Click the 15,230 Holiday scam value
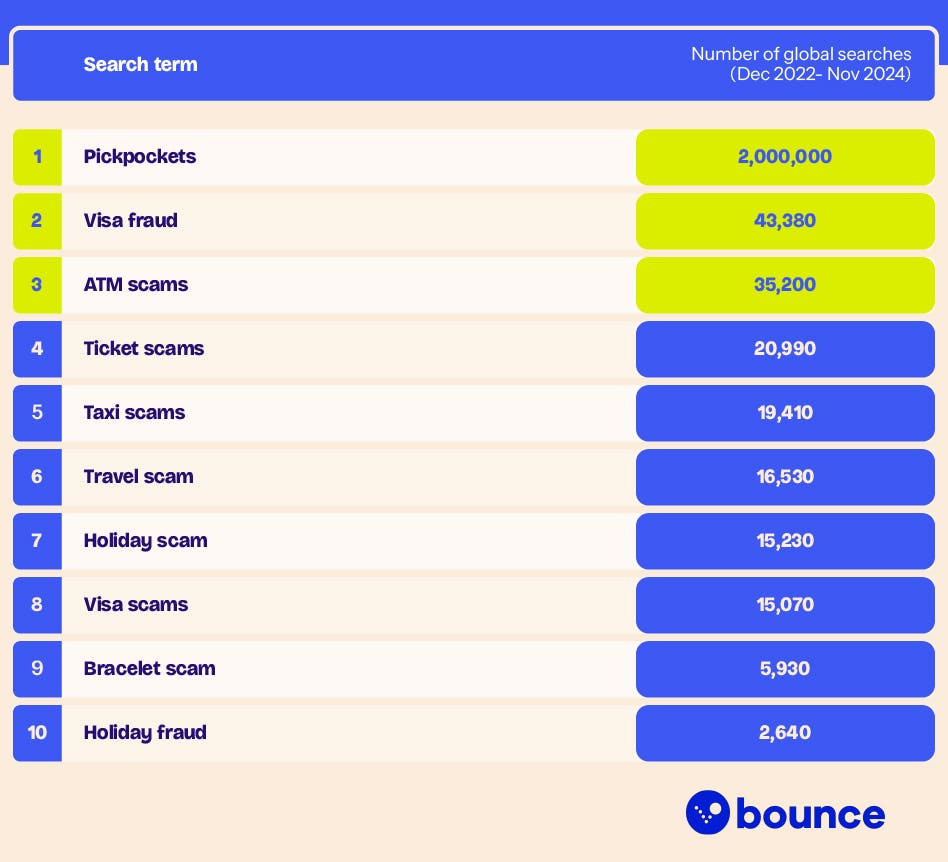 pyautogui.click(x=785, y=540)
